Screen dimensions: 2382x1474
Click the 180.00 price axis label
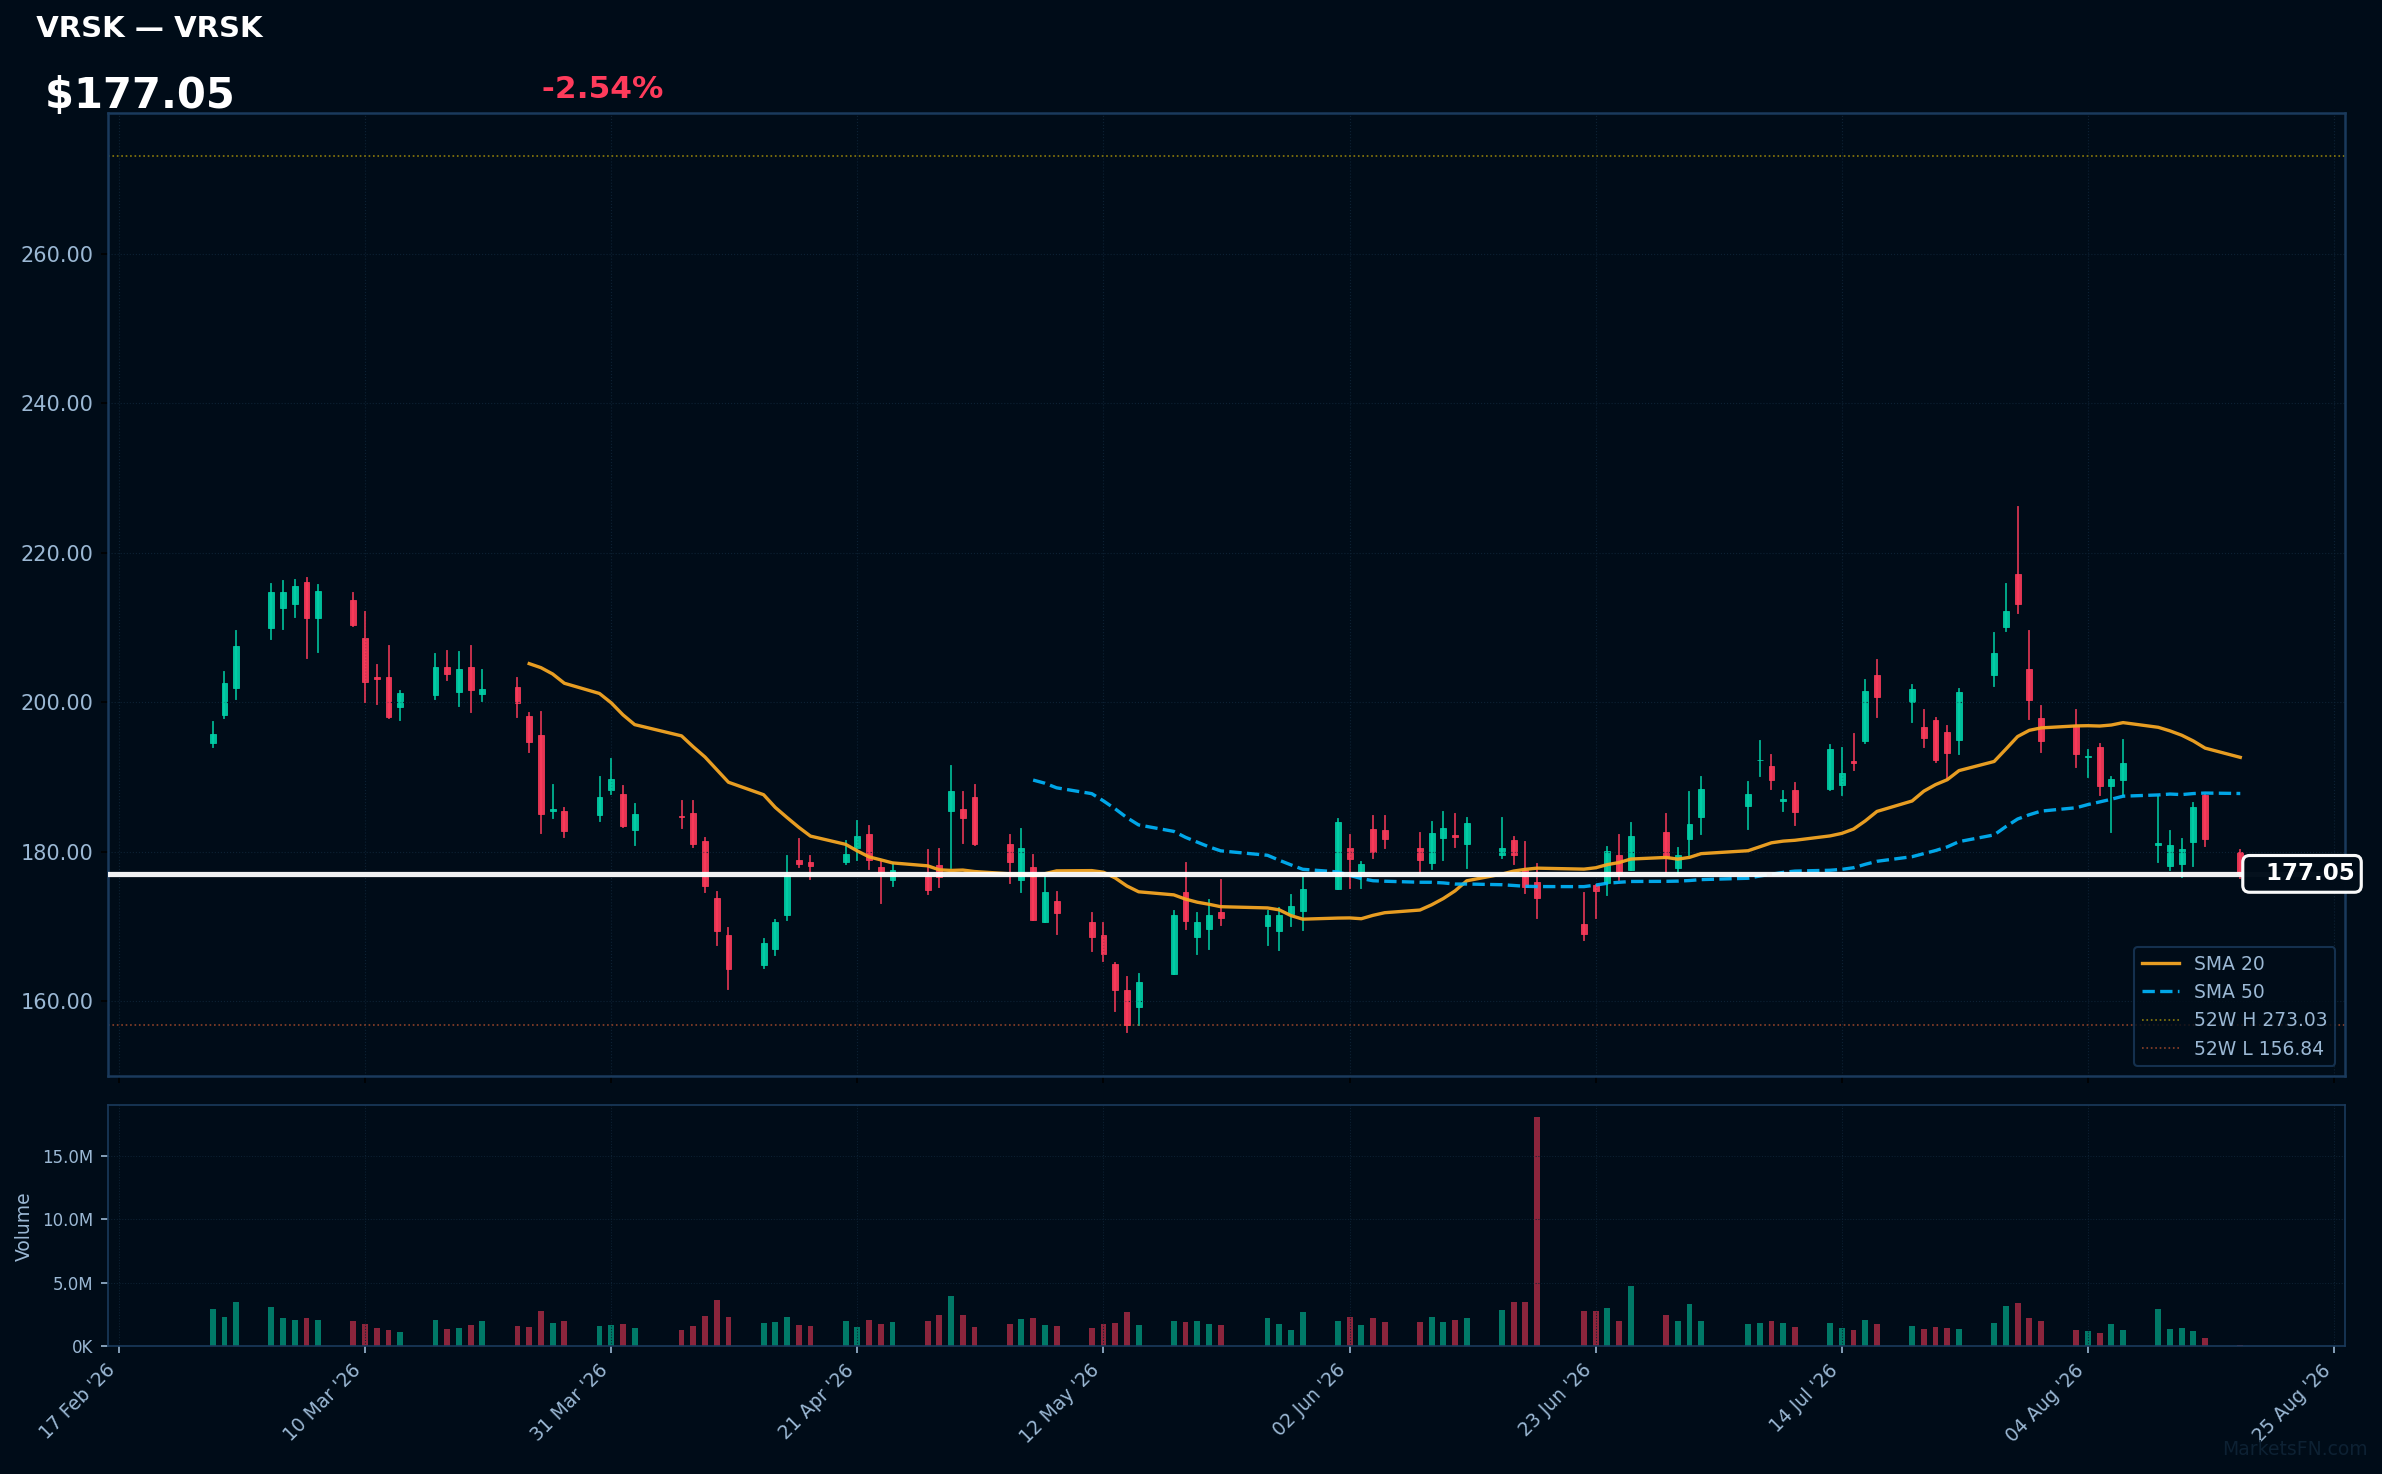pos(57,852)
